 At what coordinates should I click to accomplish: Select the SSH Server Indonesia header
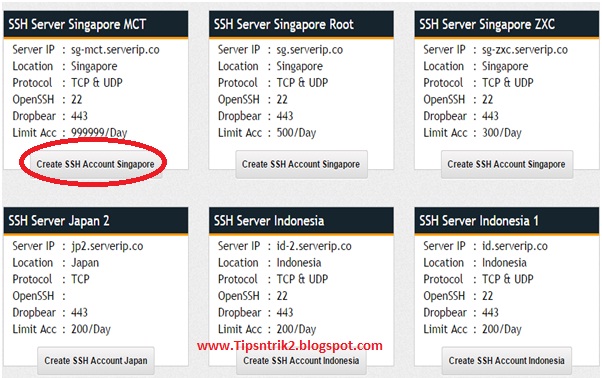pos(301,221)
